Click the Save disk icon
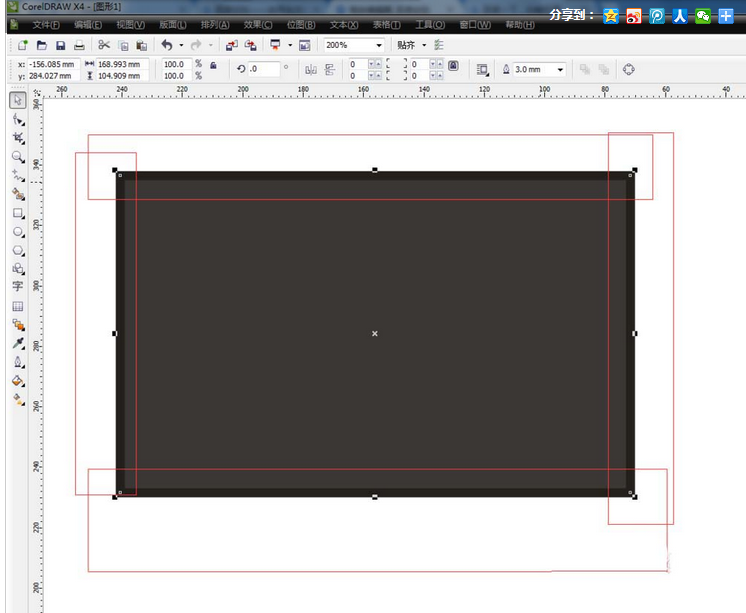 point(60,46)
